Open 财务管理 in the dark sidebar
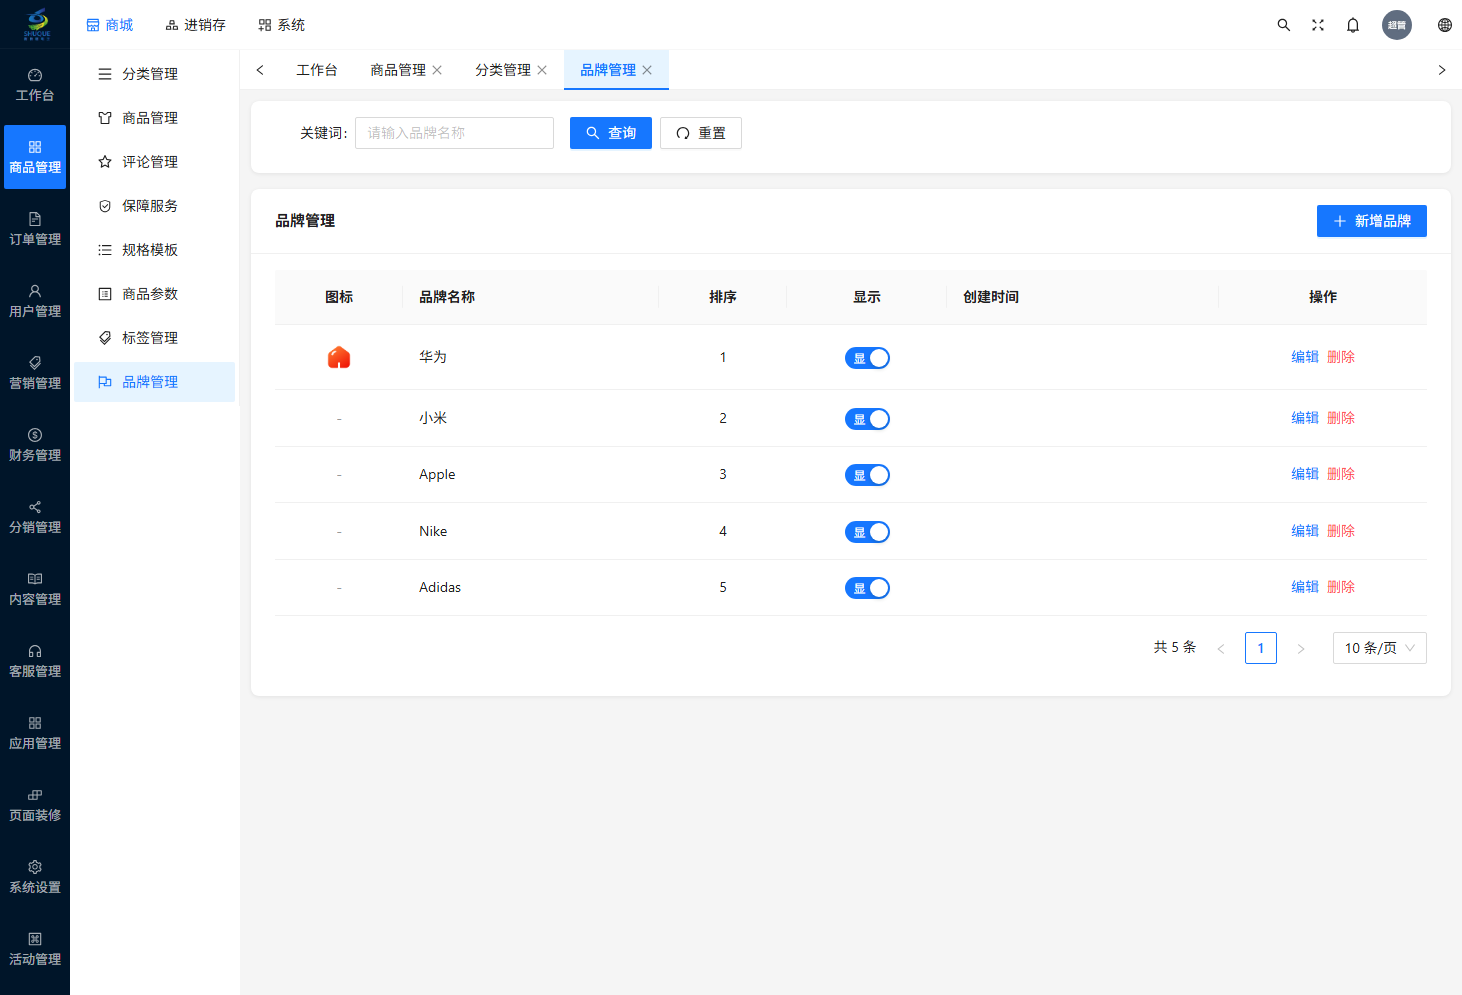 point(35,445)
